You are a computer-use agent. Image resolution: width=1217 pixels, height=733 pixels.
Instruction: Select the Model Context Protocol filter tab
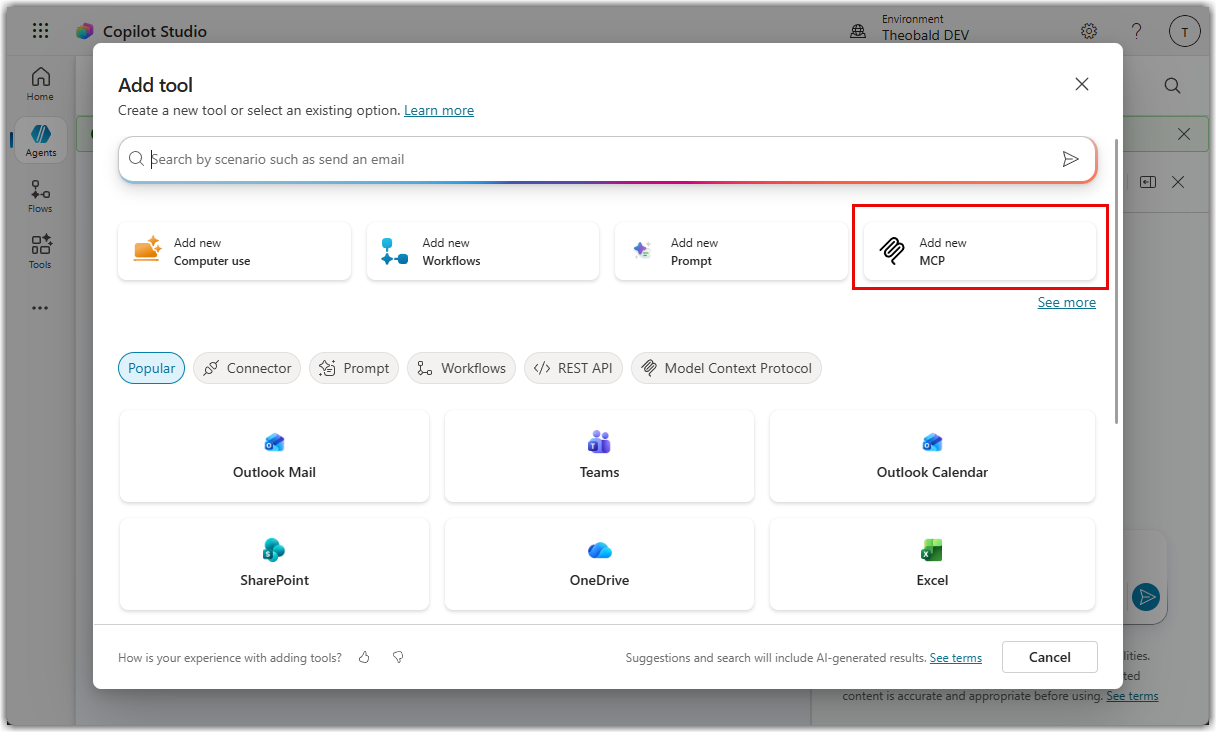tap(726, 368)
